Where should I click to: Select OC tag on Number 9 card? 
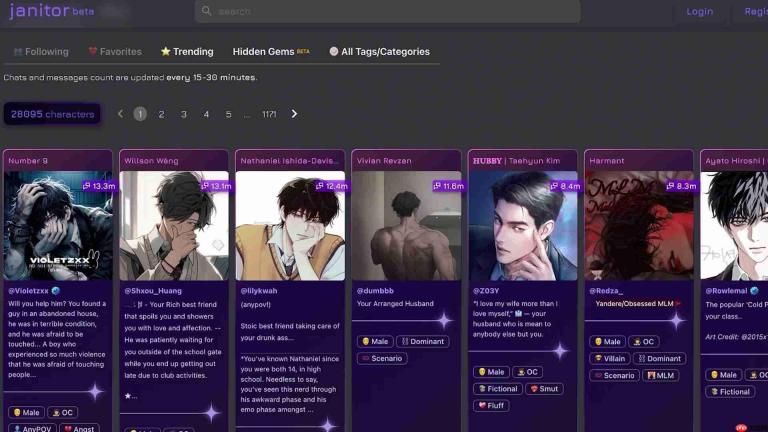click(x=63, y=412)
